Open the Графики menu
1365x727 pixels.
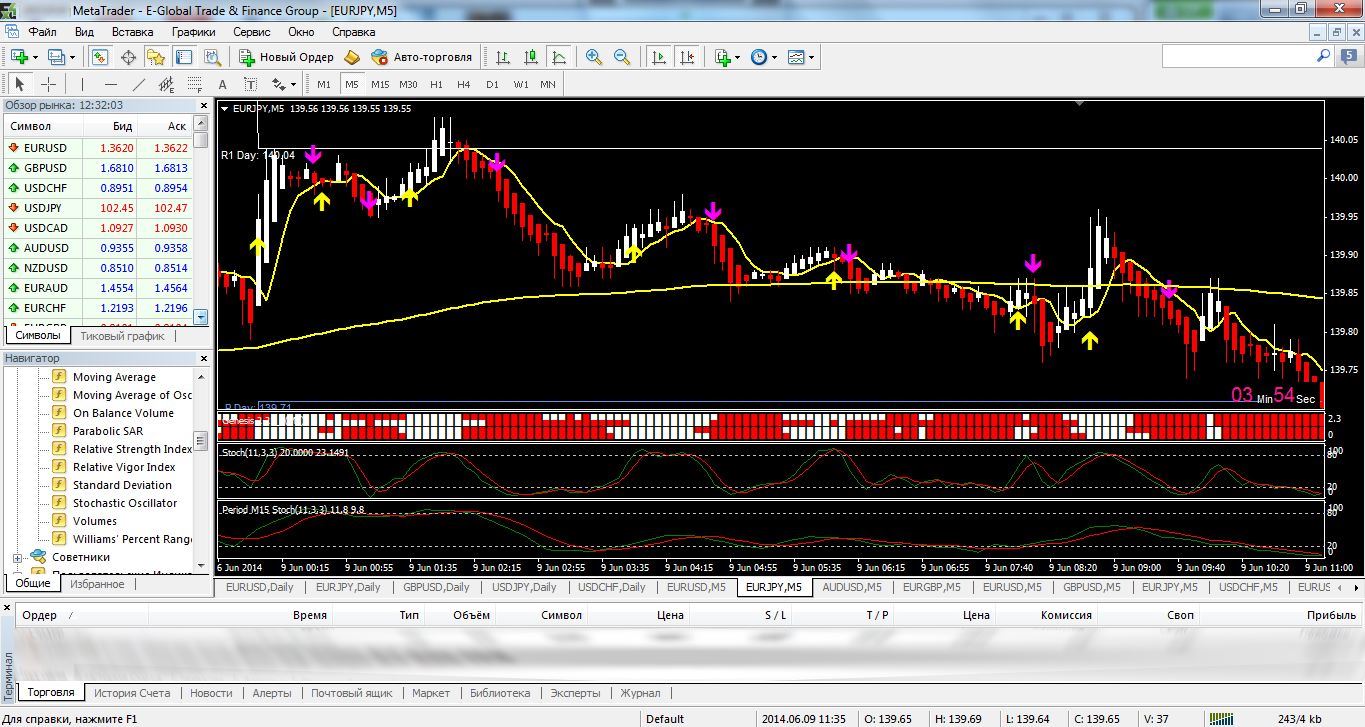point(193,32)
